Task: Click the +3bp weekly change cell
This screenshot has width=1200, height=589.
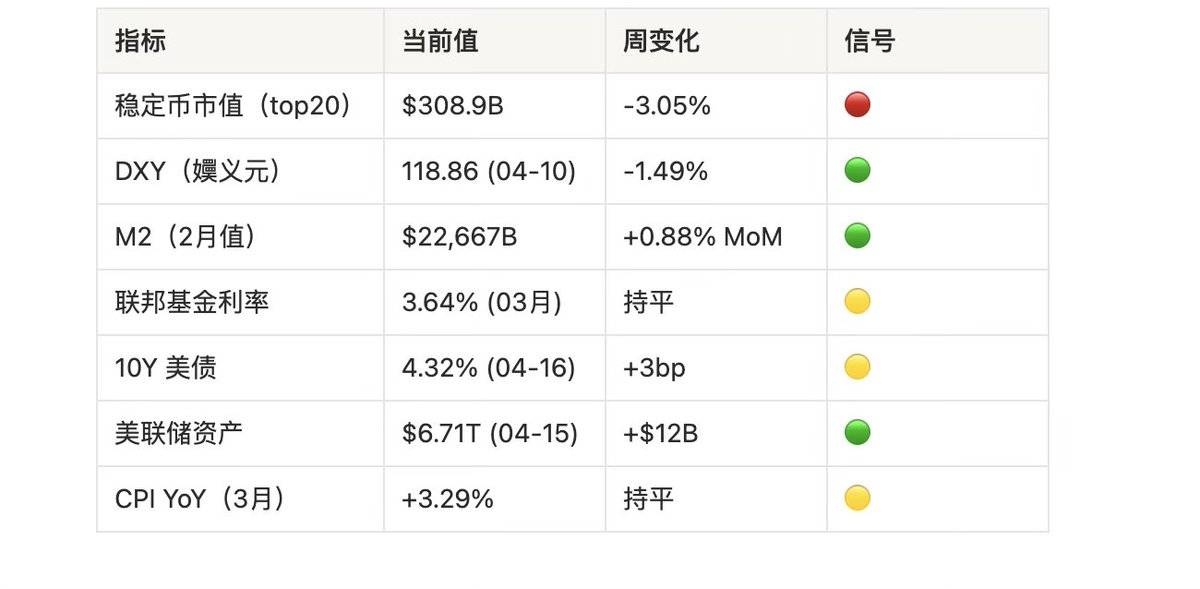Action: [x=654, y=368]
